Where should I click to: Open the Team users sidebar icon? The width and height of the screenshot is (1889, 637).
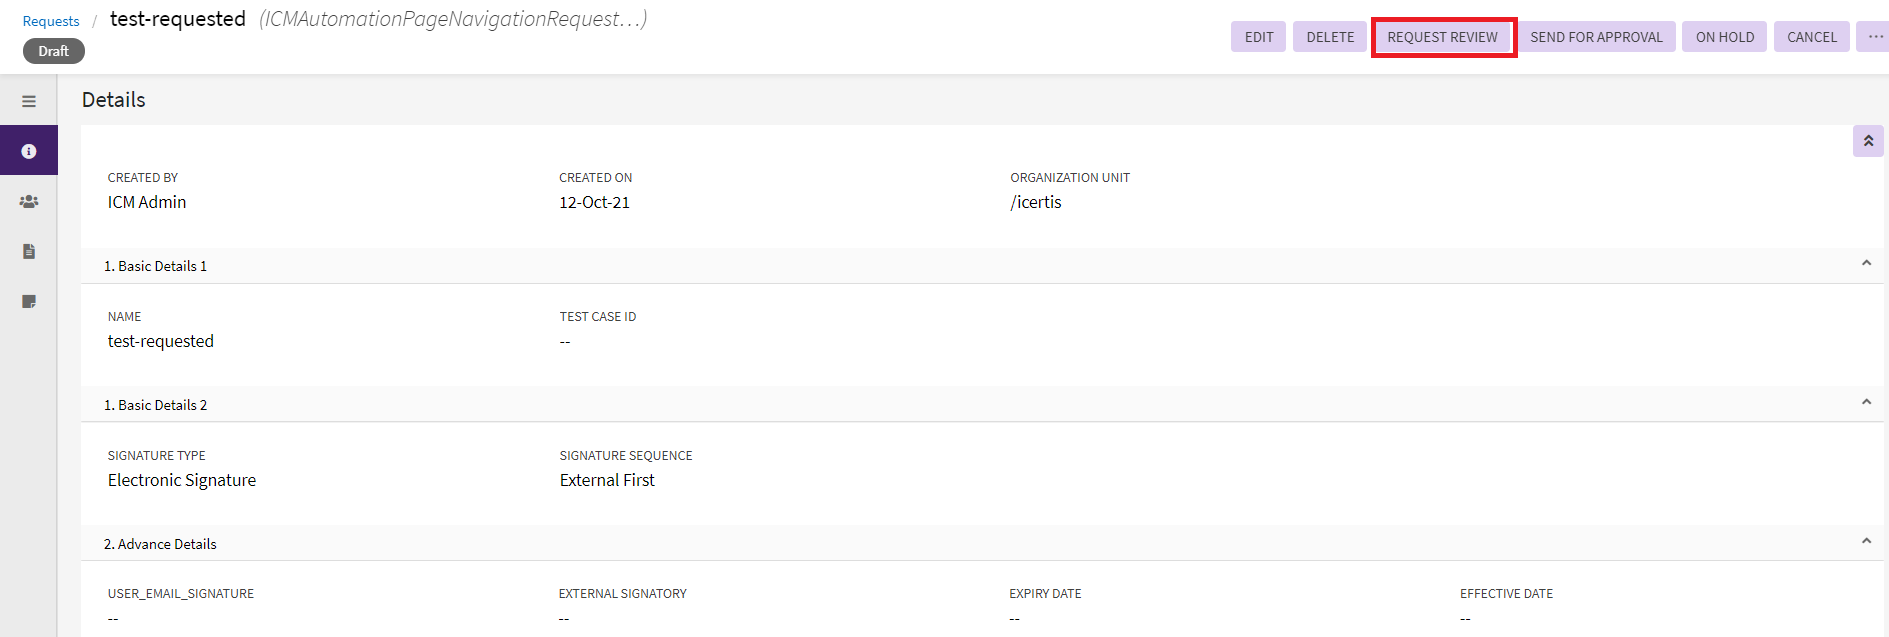[29, 201]
